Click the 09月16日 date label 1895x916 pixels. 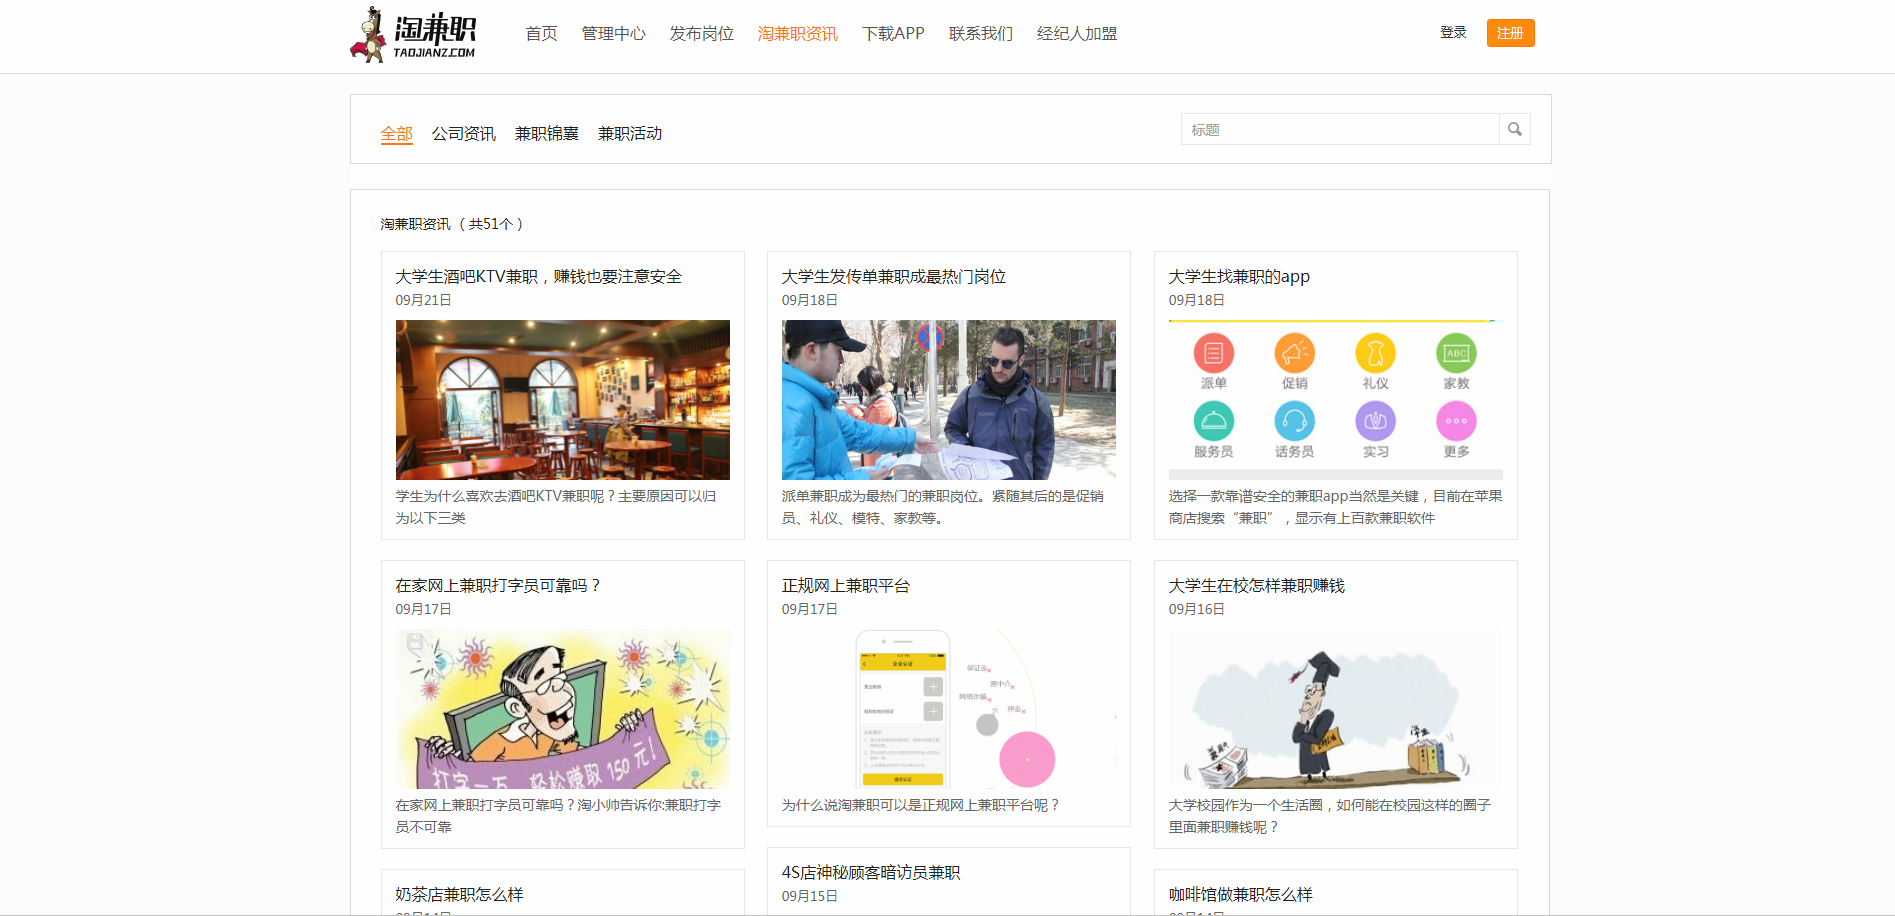point(1196,609)
